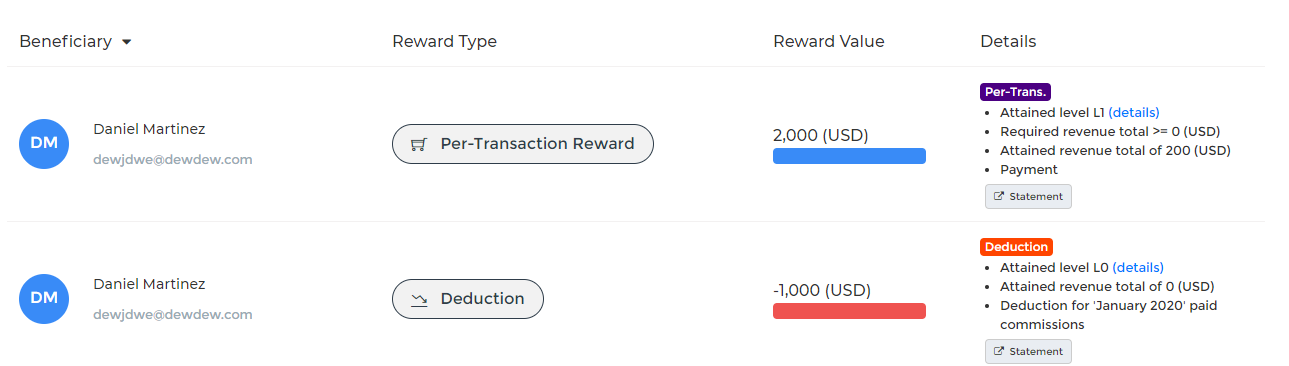The width and height of the screenshot is (1289, 366).
Task: Click the Reward Type column header
Action: point(444,41)
